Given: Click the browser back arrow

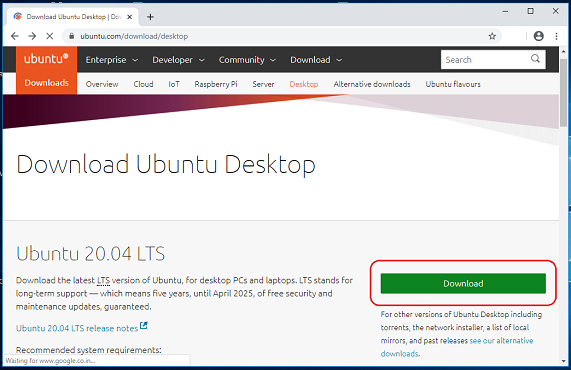Looking at the screenshot, I should 15,36.
